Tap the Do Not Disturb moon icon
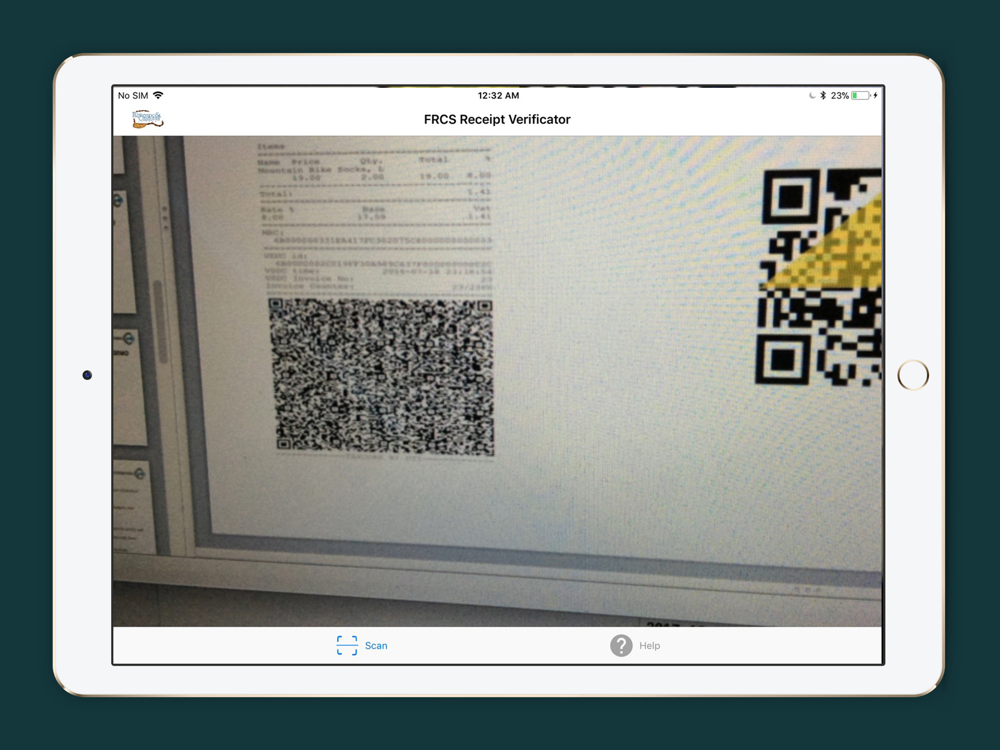 tap(812, 96)
